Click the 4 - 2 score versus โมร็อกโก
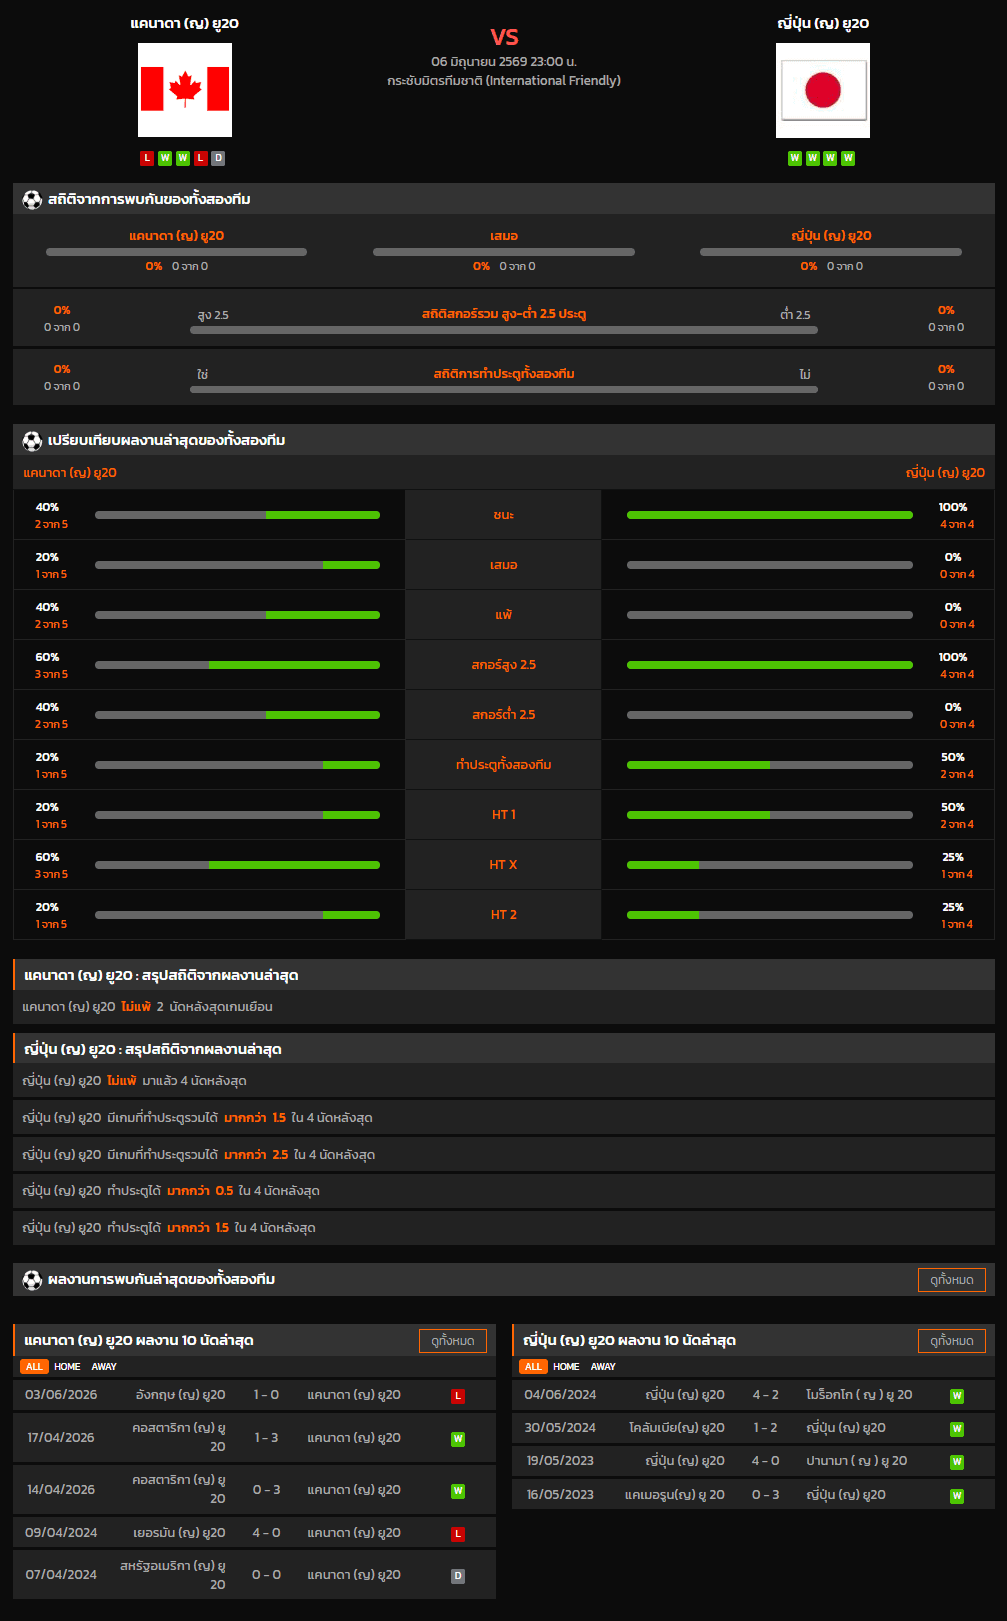1007x1621 pixels. (x=765, y=1395)
